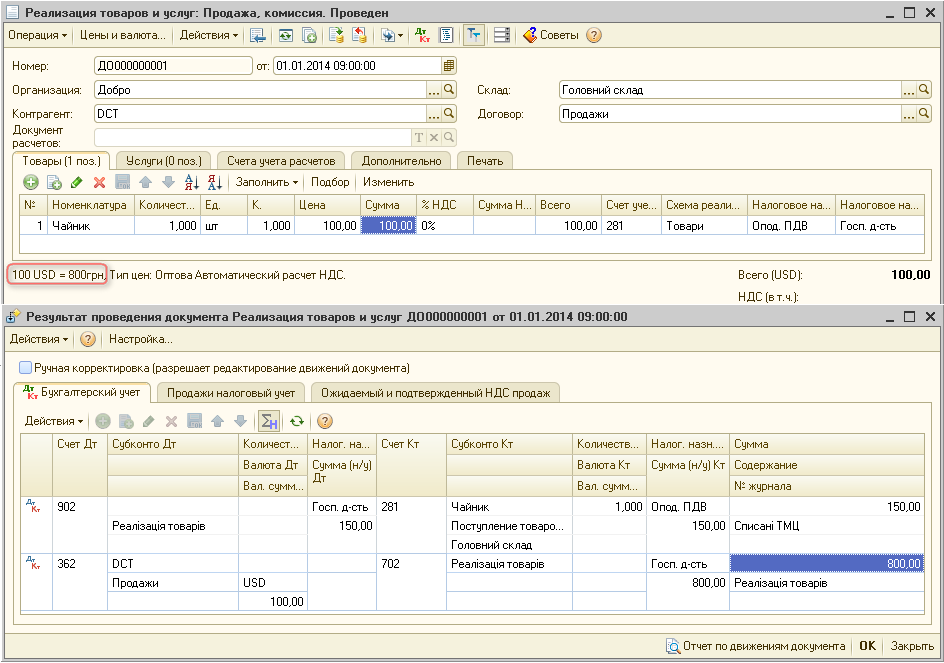Viewport: 944px width, 663px height.
Task: Select the Счет Дт cell 902
Action: click(80, 506)
